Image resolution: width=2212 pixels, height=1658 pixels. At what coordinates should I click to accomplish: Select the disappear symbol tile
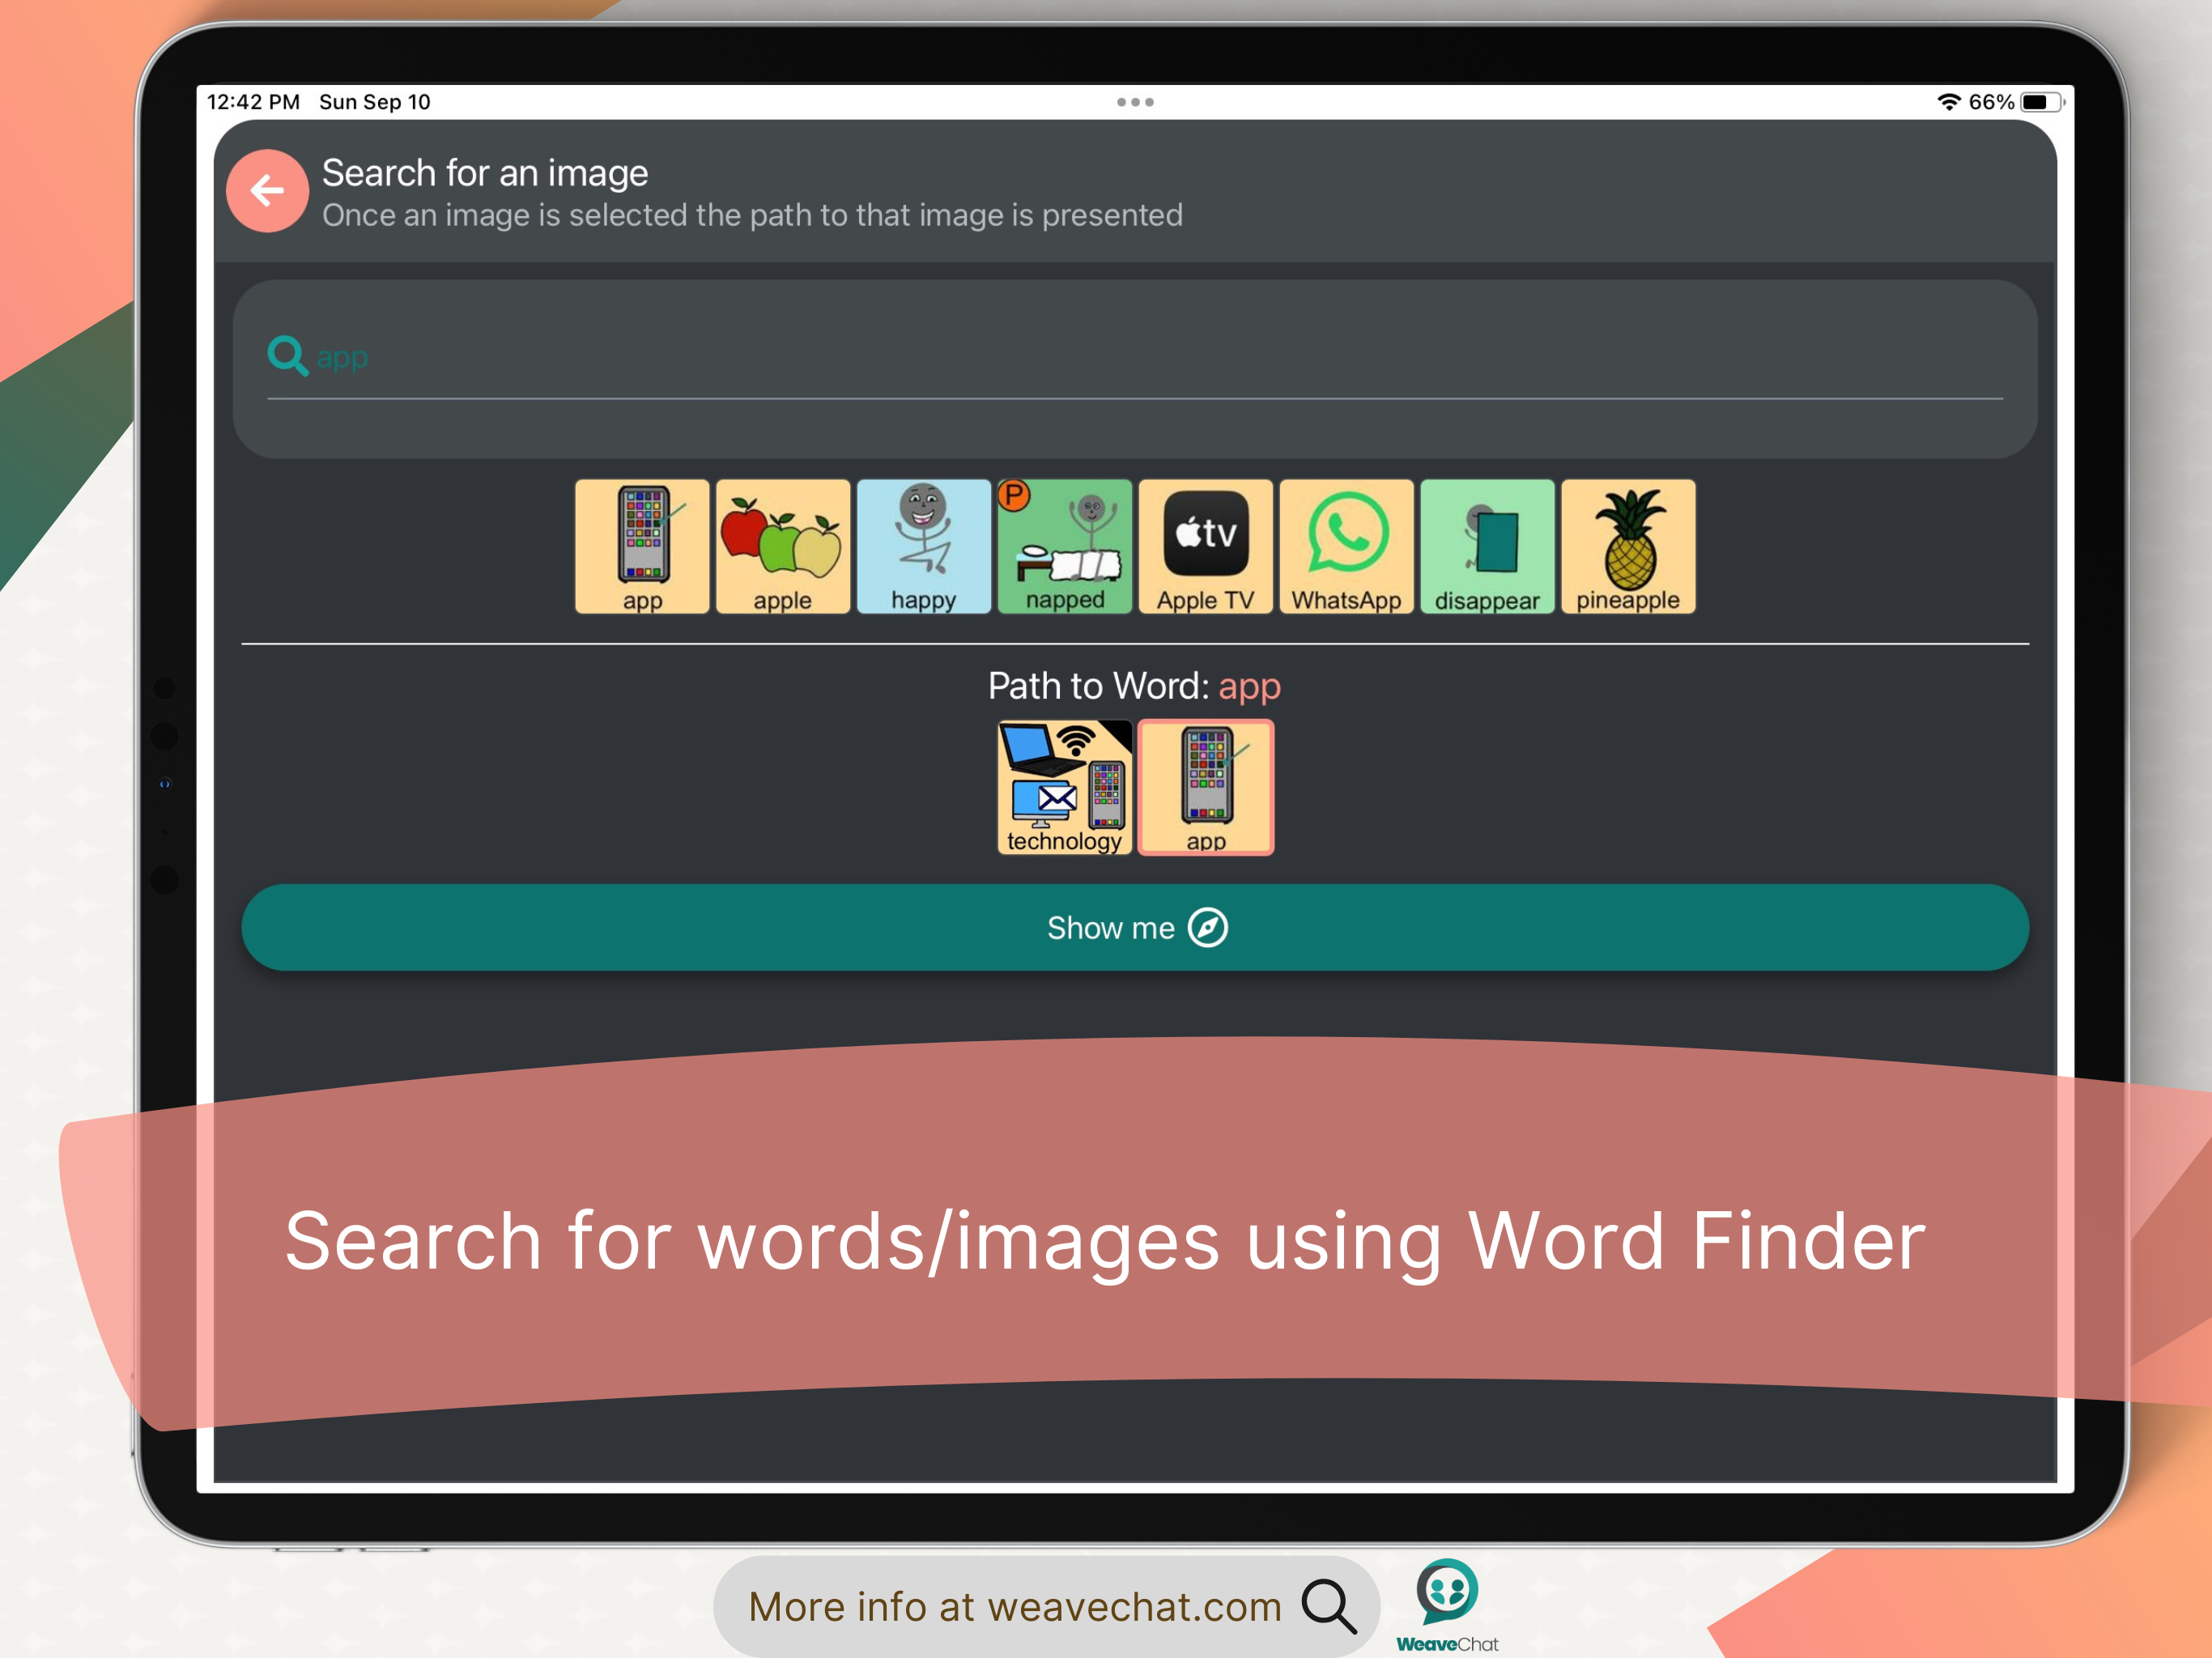point(1487,546)
